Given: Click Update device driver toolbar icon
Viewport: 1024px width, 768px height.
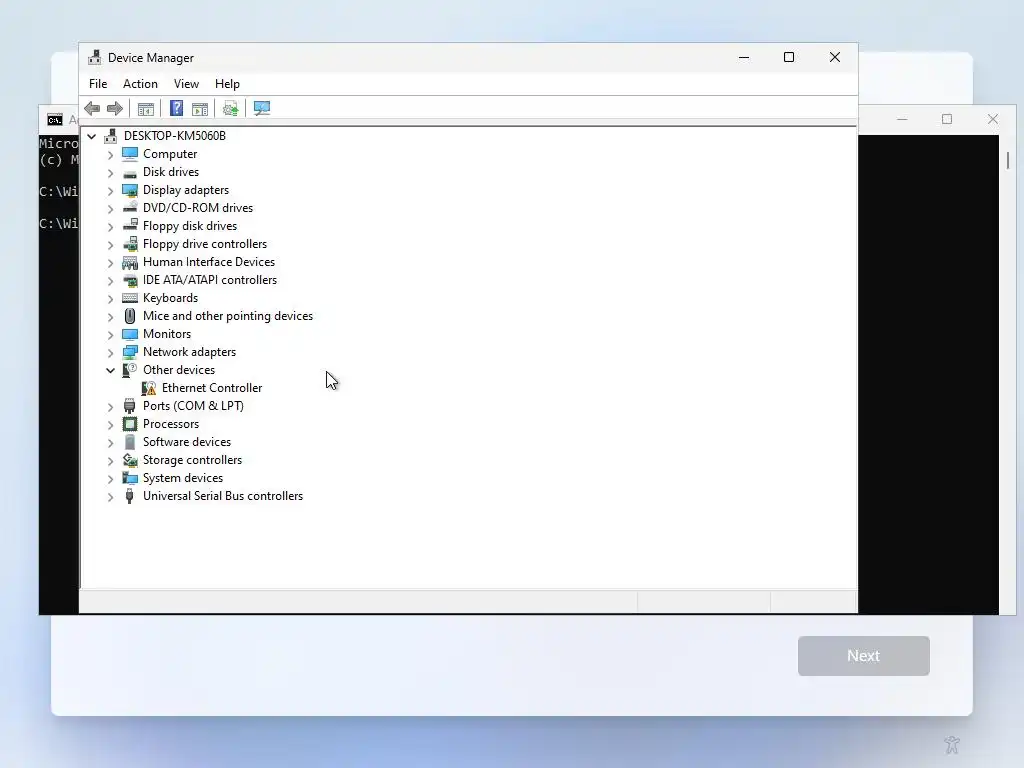Looking at the screenshot, I should click(x=230, y=108).
